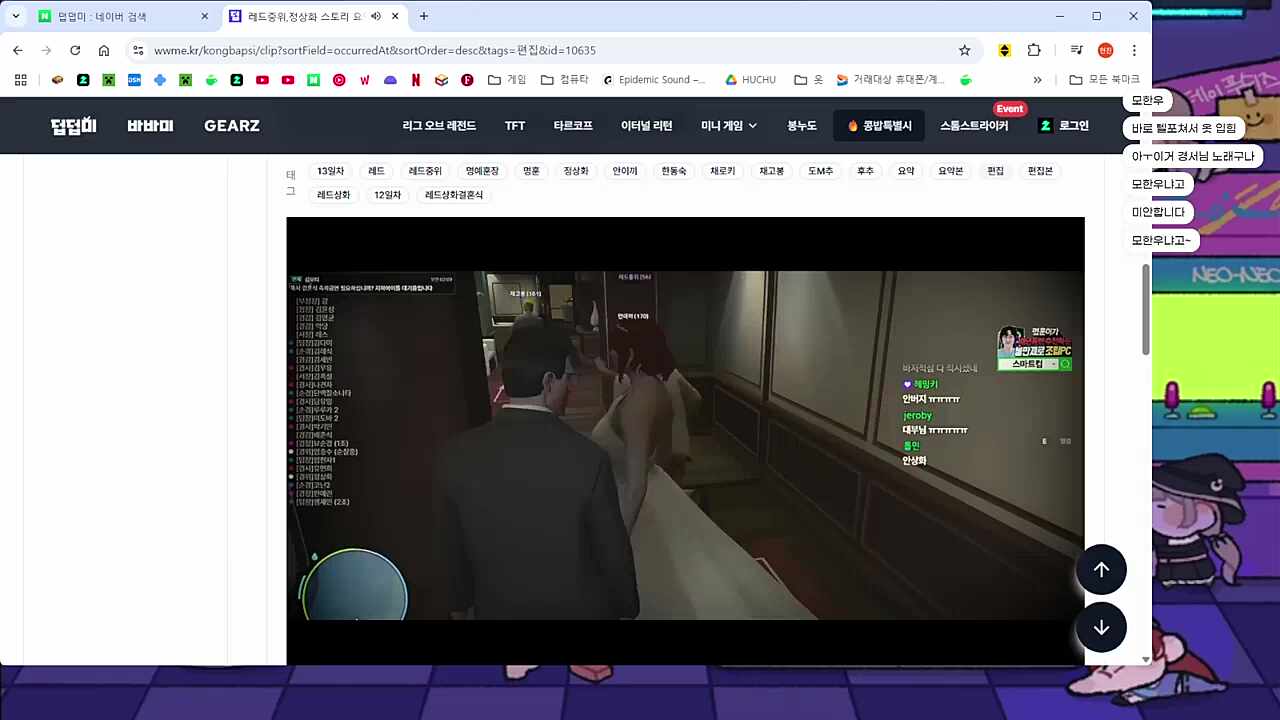Open the tab search dropdown arrow
This screenshot has height=720, width=1280.
coord(16,16)
